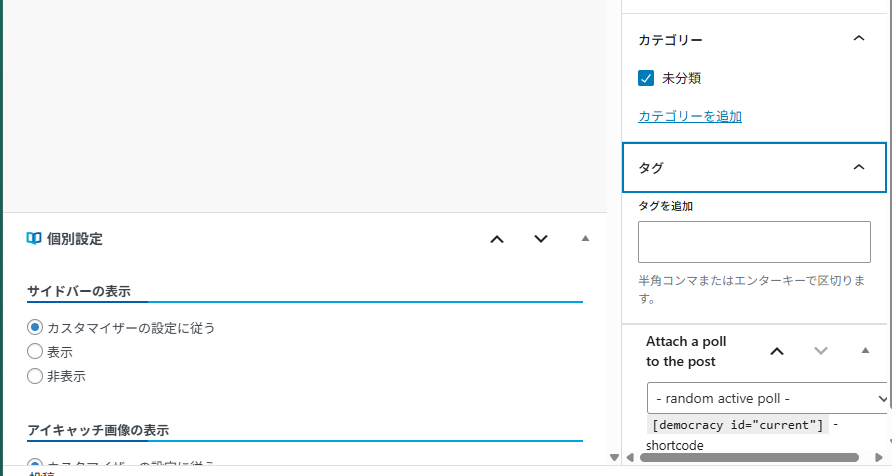This screenshot has width=892, height=476.
Task: Click horizontal scrollbar left arrow
Action: pos(630,457)
